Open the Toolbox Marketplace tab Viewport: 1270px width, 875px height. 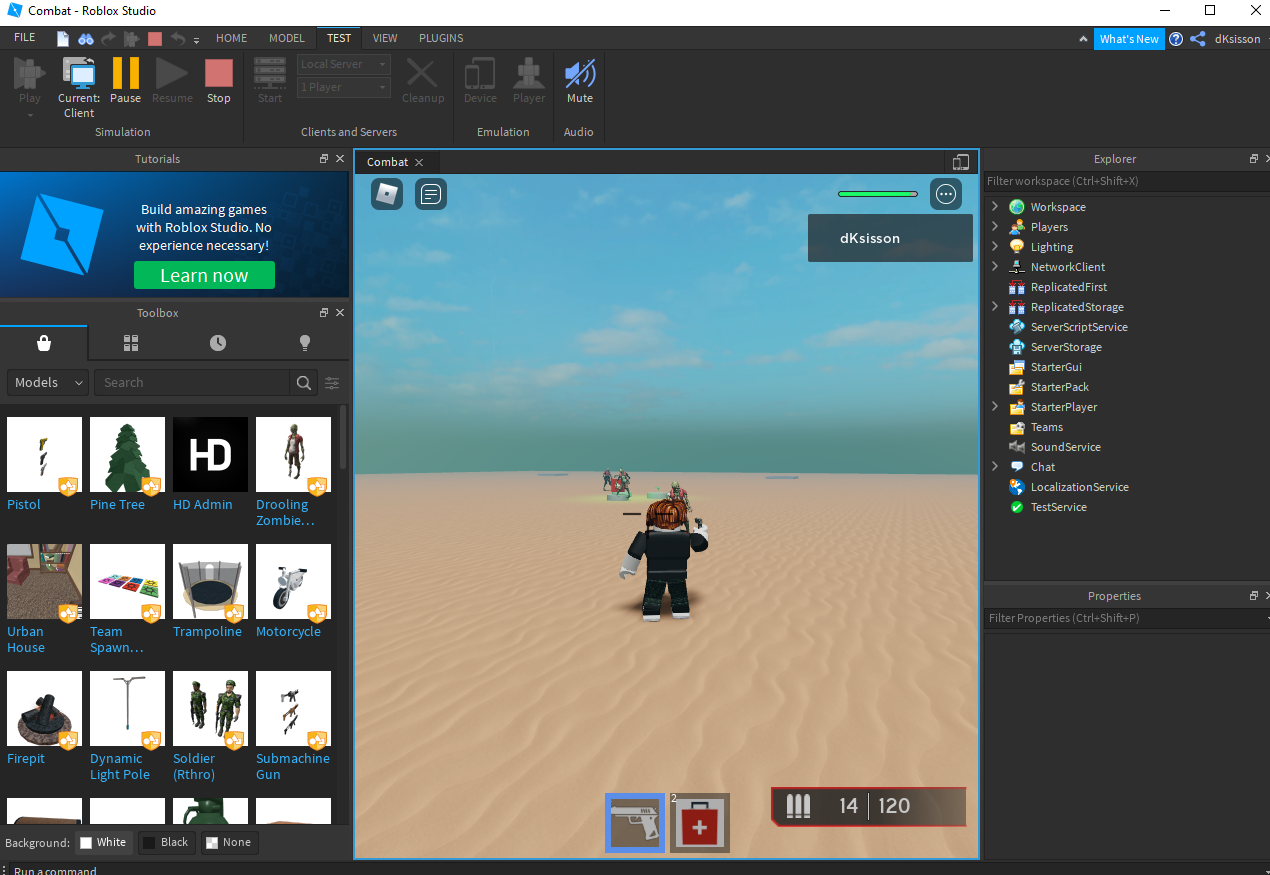click(x=44, y=343)
